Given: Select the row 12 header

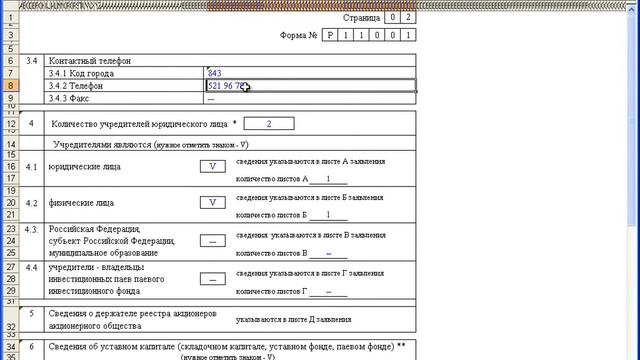Looking at the screenshot, I should [10, 124].
